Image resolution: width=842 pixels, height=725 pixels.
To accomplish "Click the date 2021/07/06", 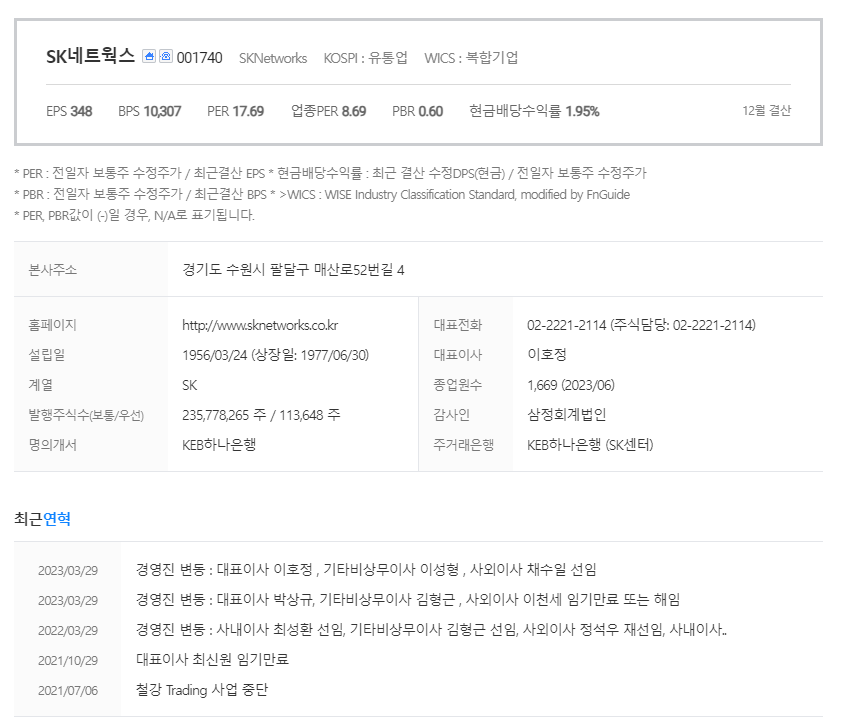I will [x=68, y=691].
